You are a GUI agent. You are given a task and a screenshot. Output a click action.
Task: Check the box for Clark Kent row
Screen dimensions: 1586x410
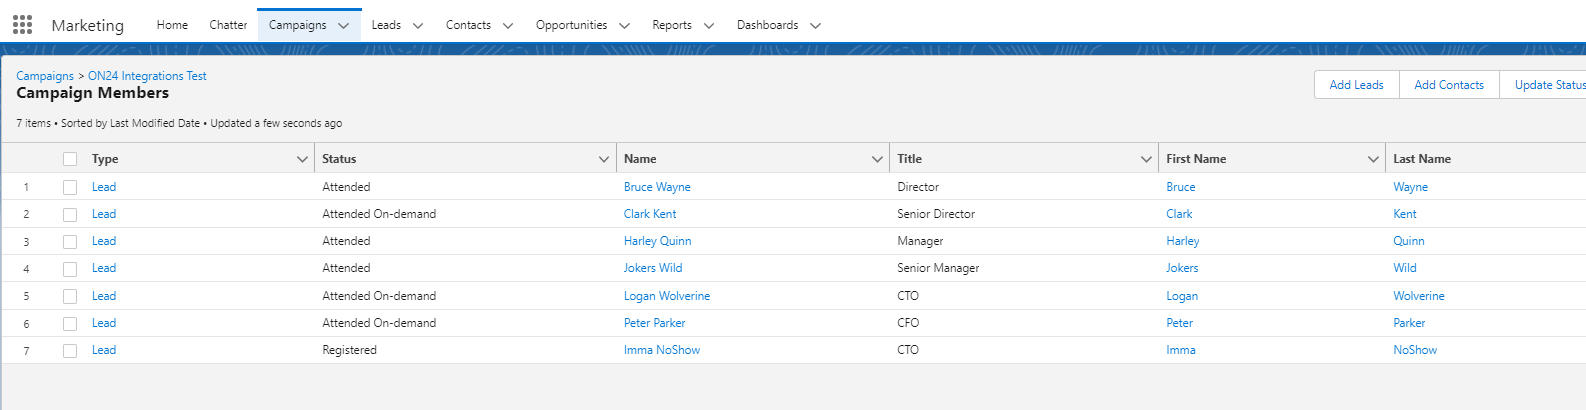tap(70, 214)
